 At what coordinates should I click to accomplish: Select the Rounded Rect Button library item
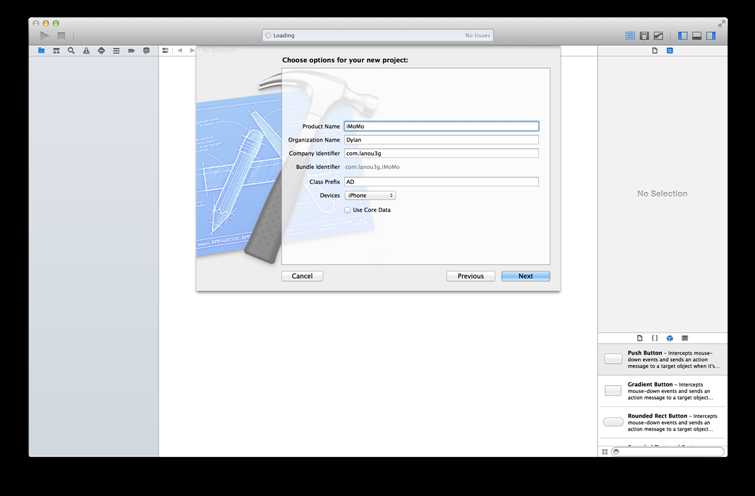point(663,422)
